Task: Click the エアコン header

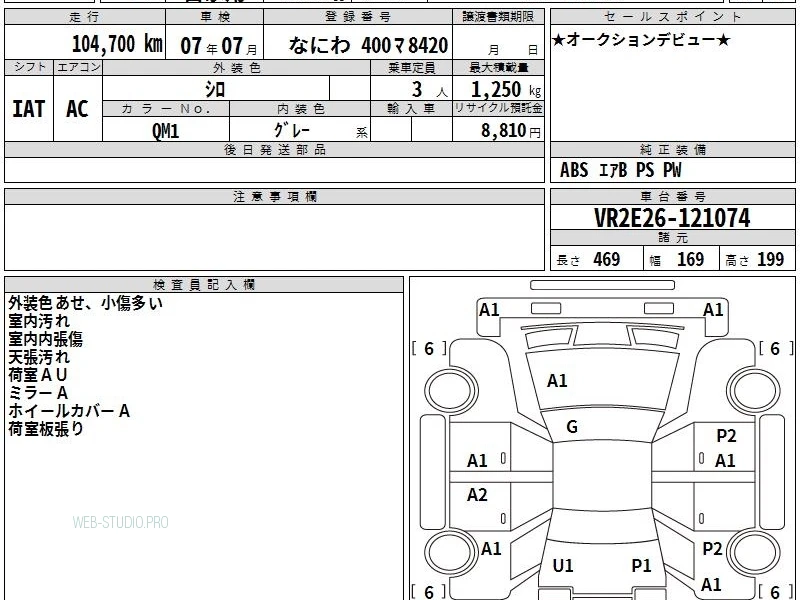Action: click(78, 67)
